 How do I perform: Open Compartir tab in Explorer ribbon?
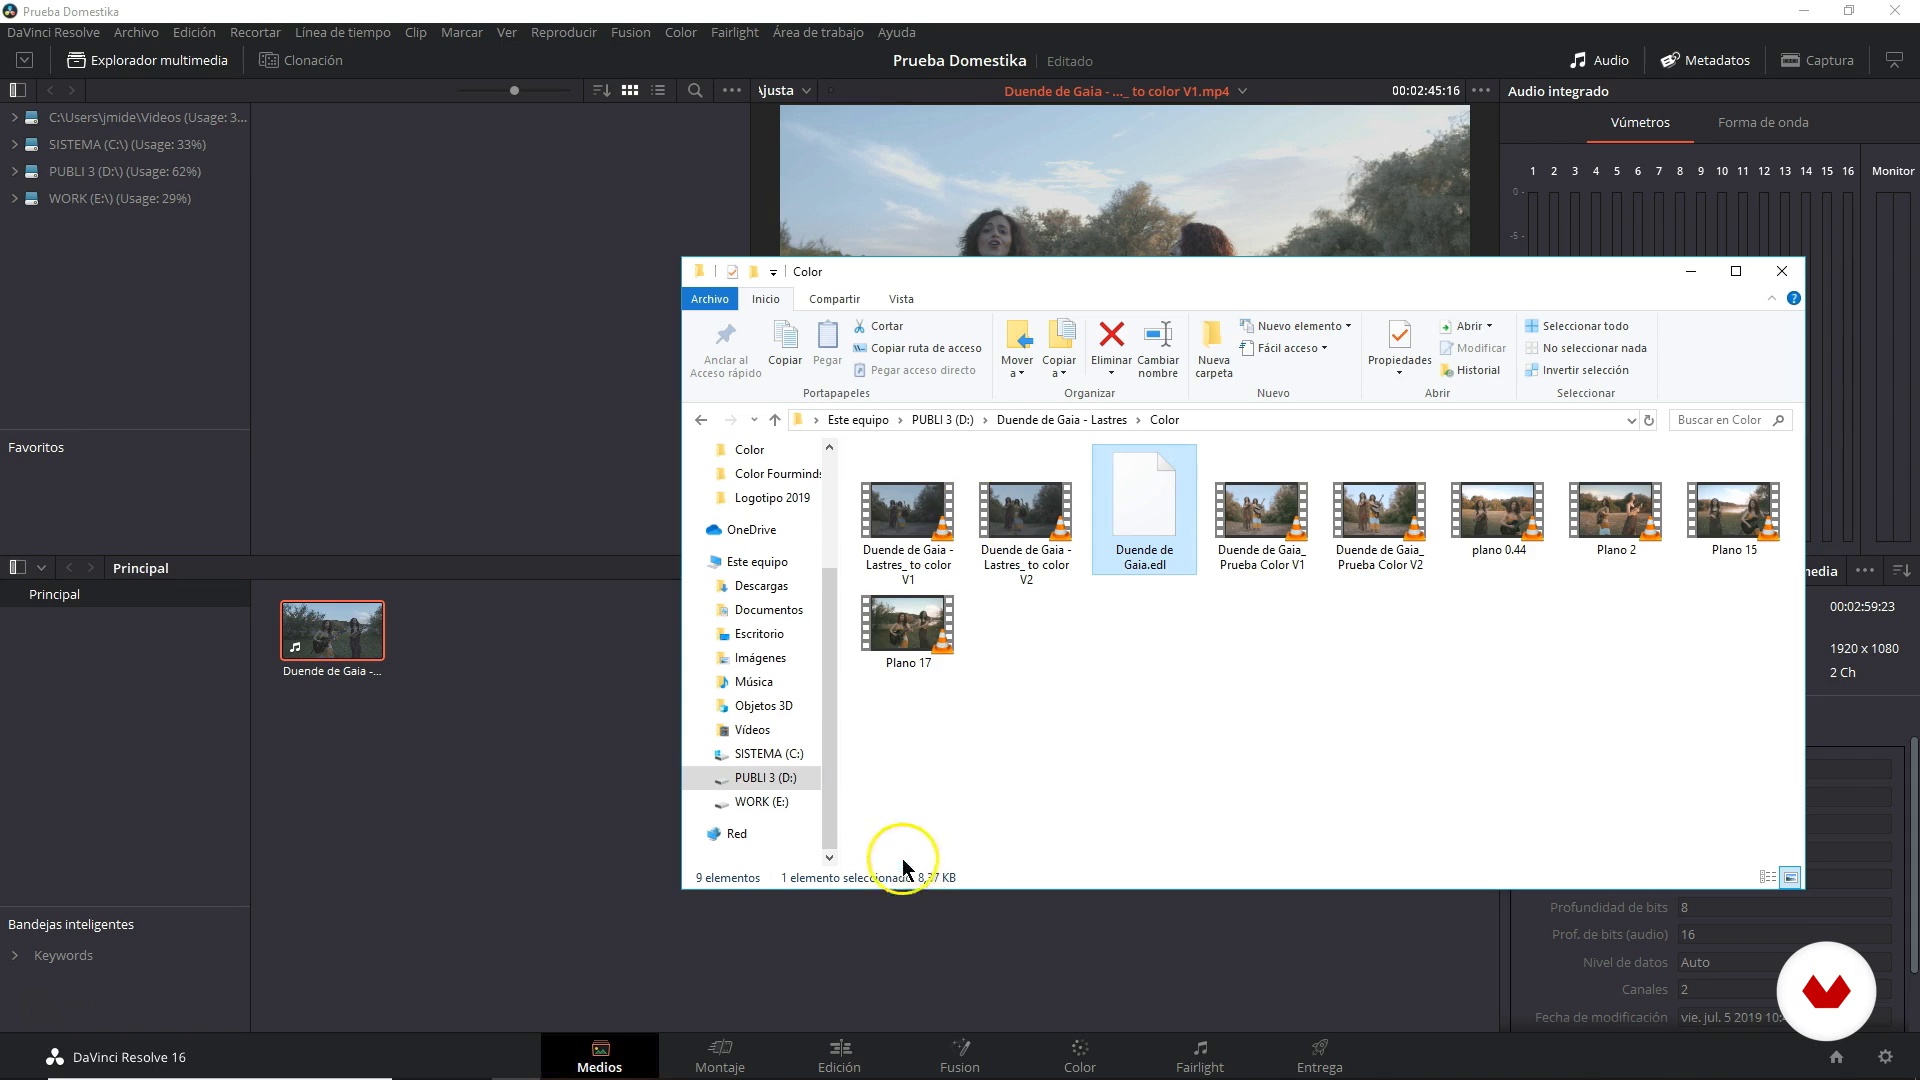pos(834,299)
